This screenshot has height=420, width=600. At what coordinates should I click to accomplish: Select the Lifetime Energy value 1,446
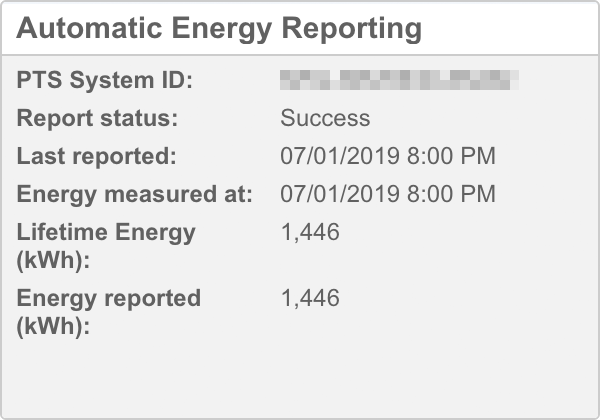click(310, 232)
